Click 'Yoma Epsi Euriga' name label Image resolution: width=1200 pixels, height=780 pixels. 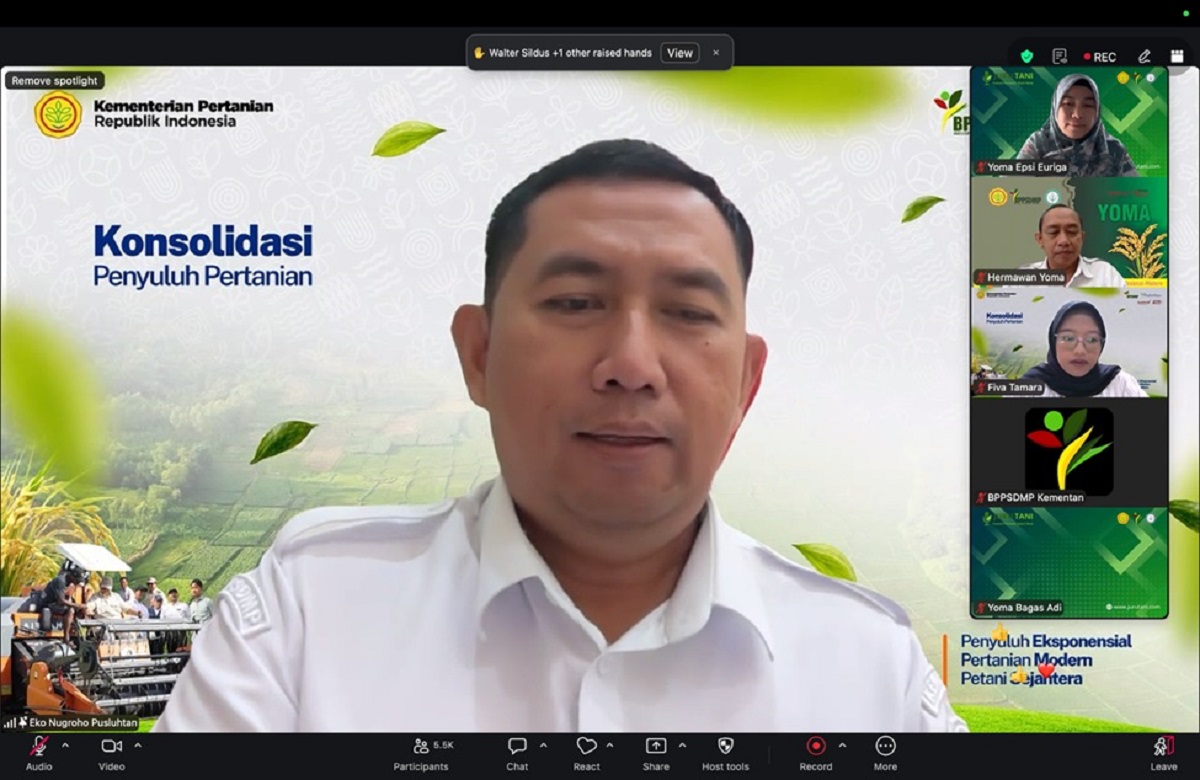[1021, 167]
